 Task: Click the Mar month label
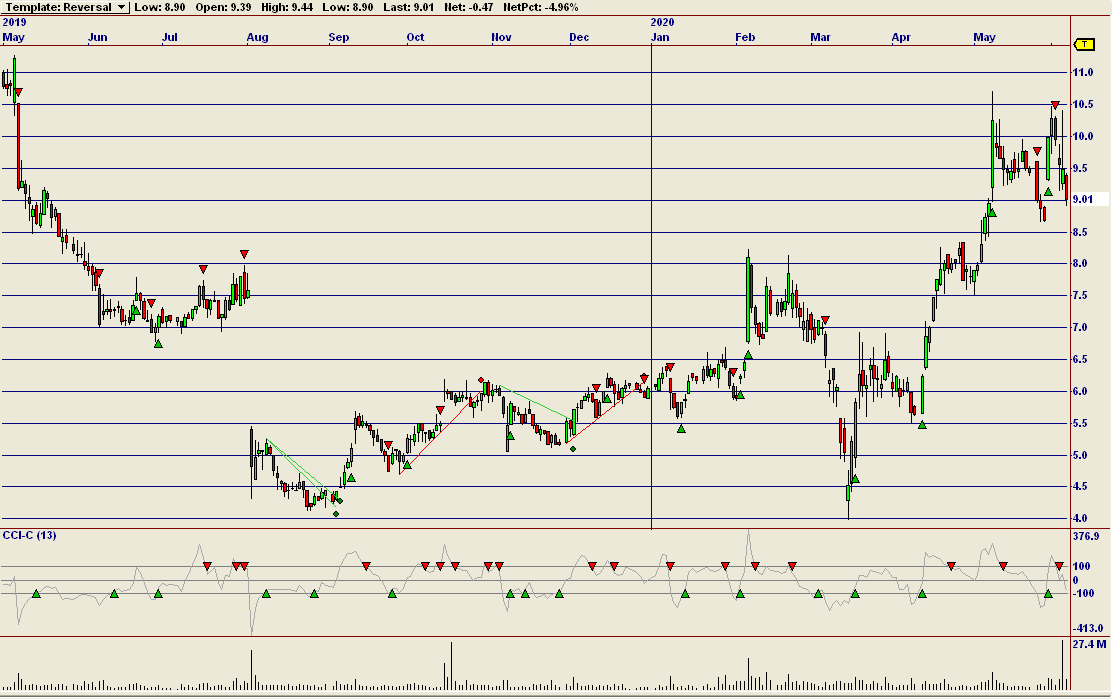(821, 38)
